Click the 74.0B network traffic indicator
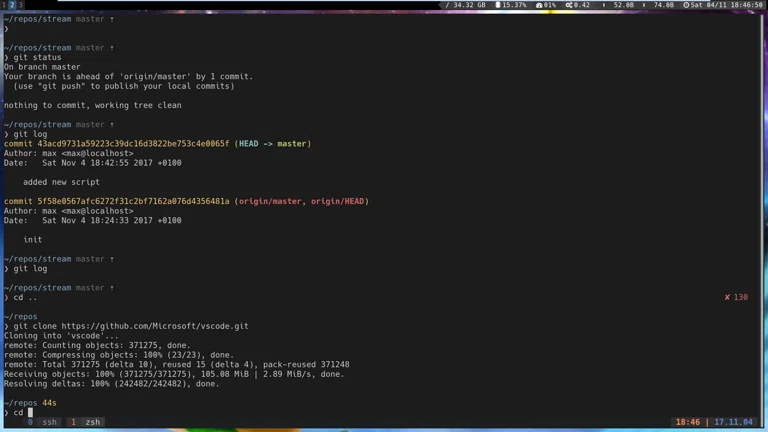768x432 pixels. [x=658, y=5]
